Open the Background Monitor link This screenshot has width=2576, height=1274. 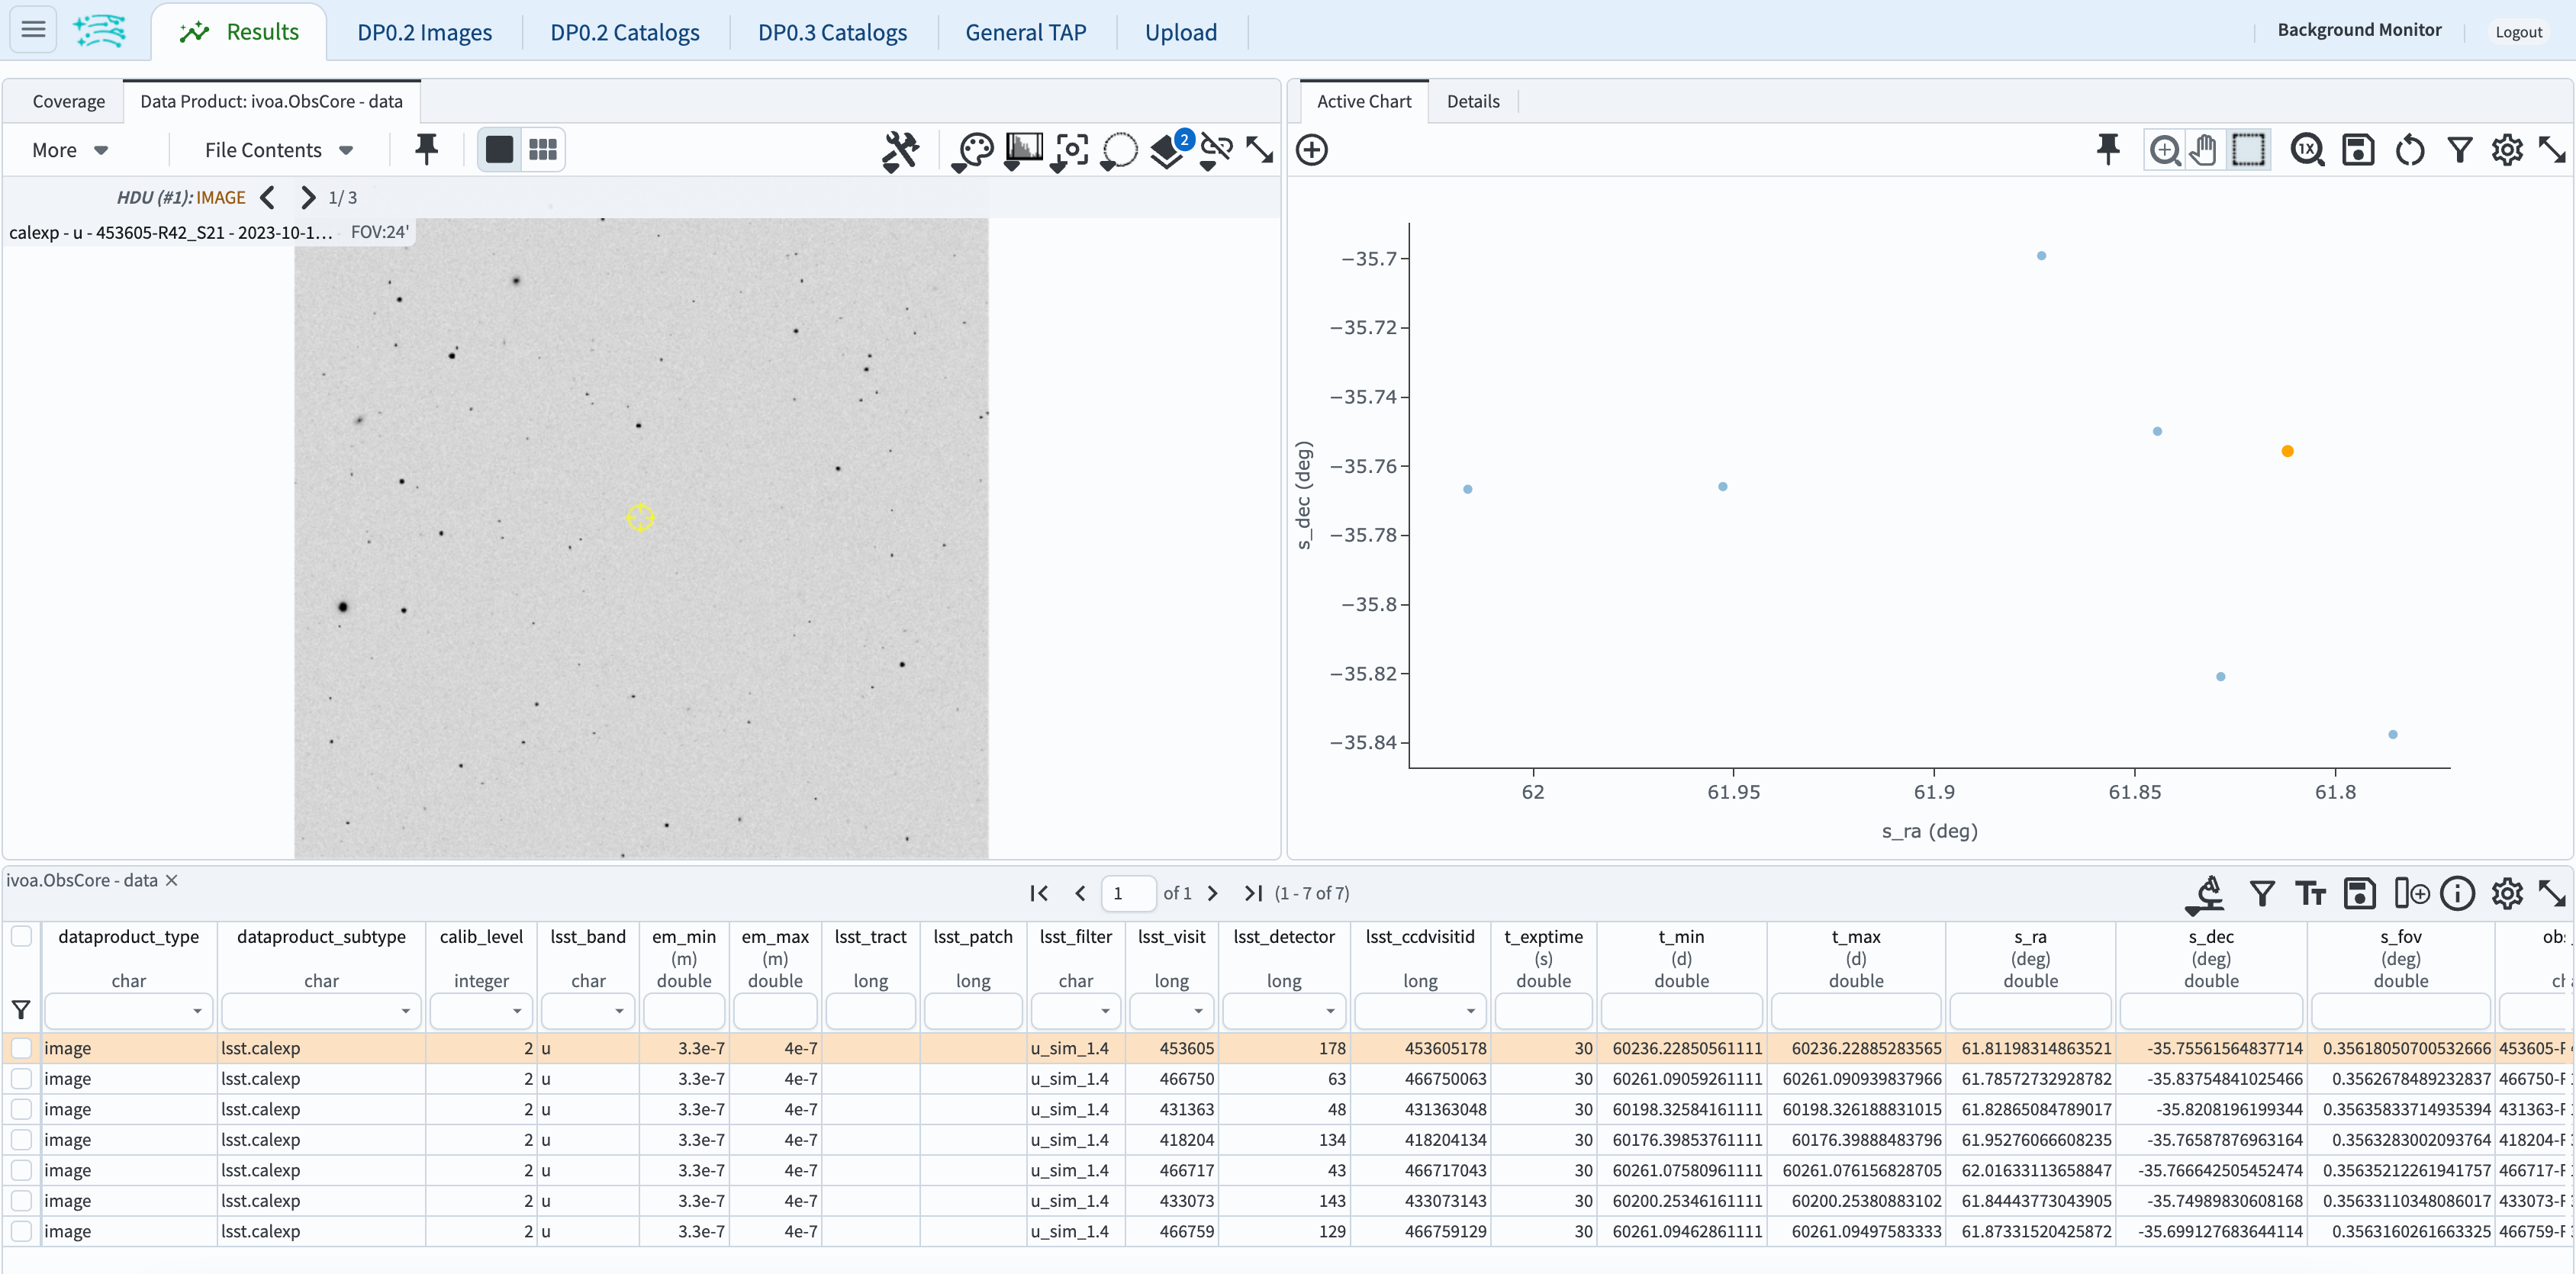[2359, 30]
